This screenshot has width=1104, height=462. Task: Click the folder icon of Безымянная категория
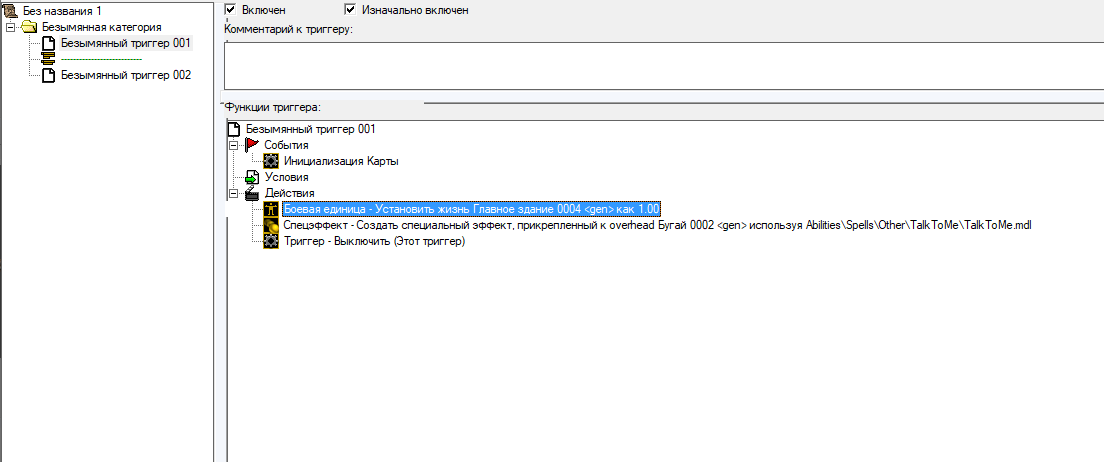pyautogui.click(x=30, y=27)
